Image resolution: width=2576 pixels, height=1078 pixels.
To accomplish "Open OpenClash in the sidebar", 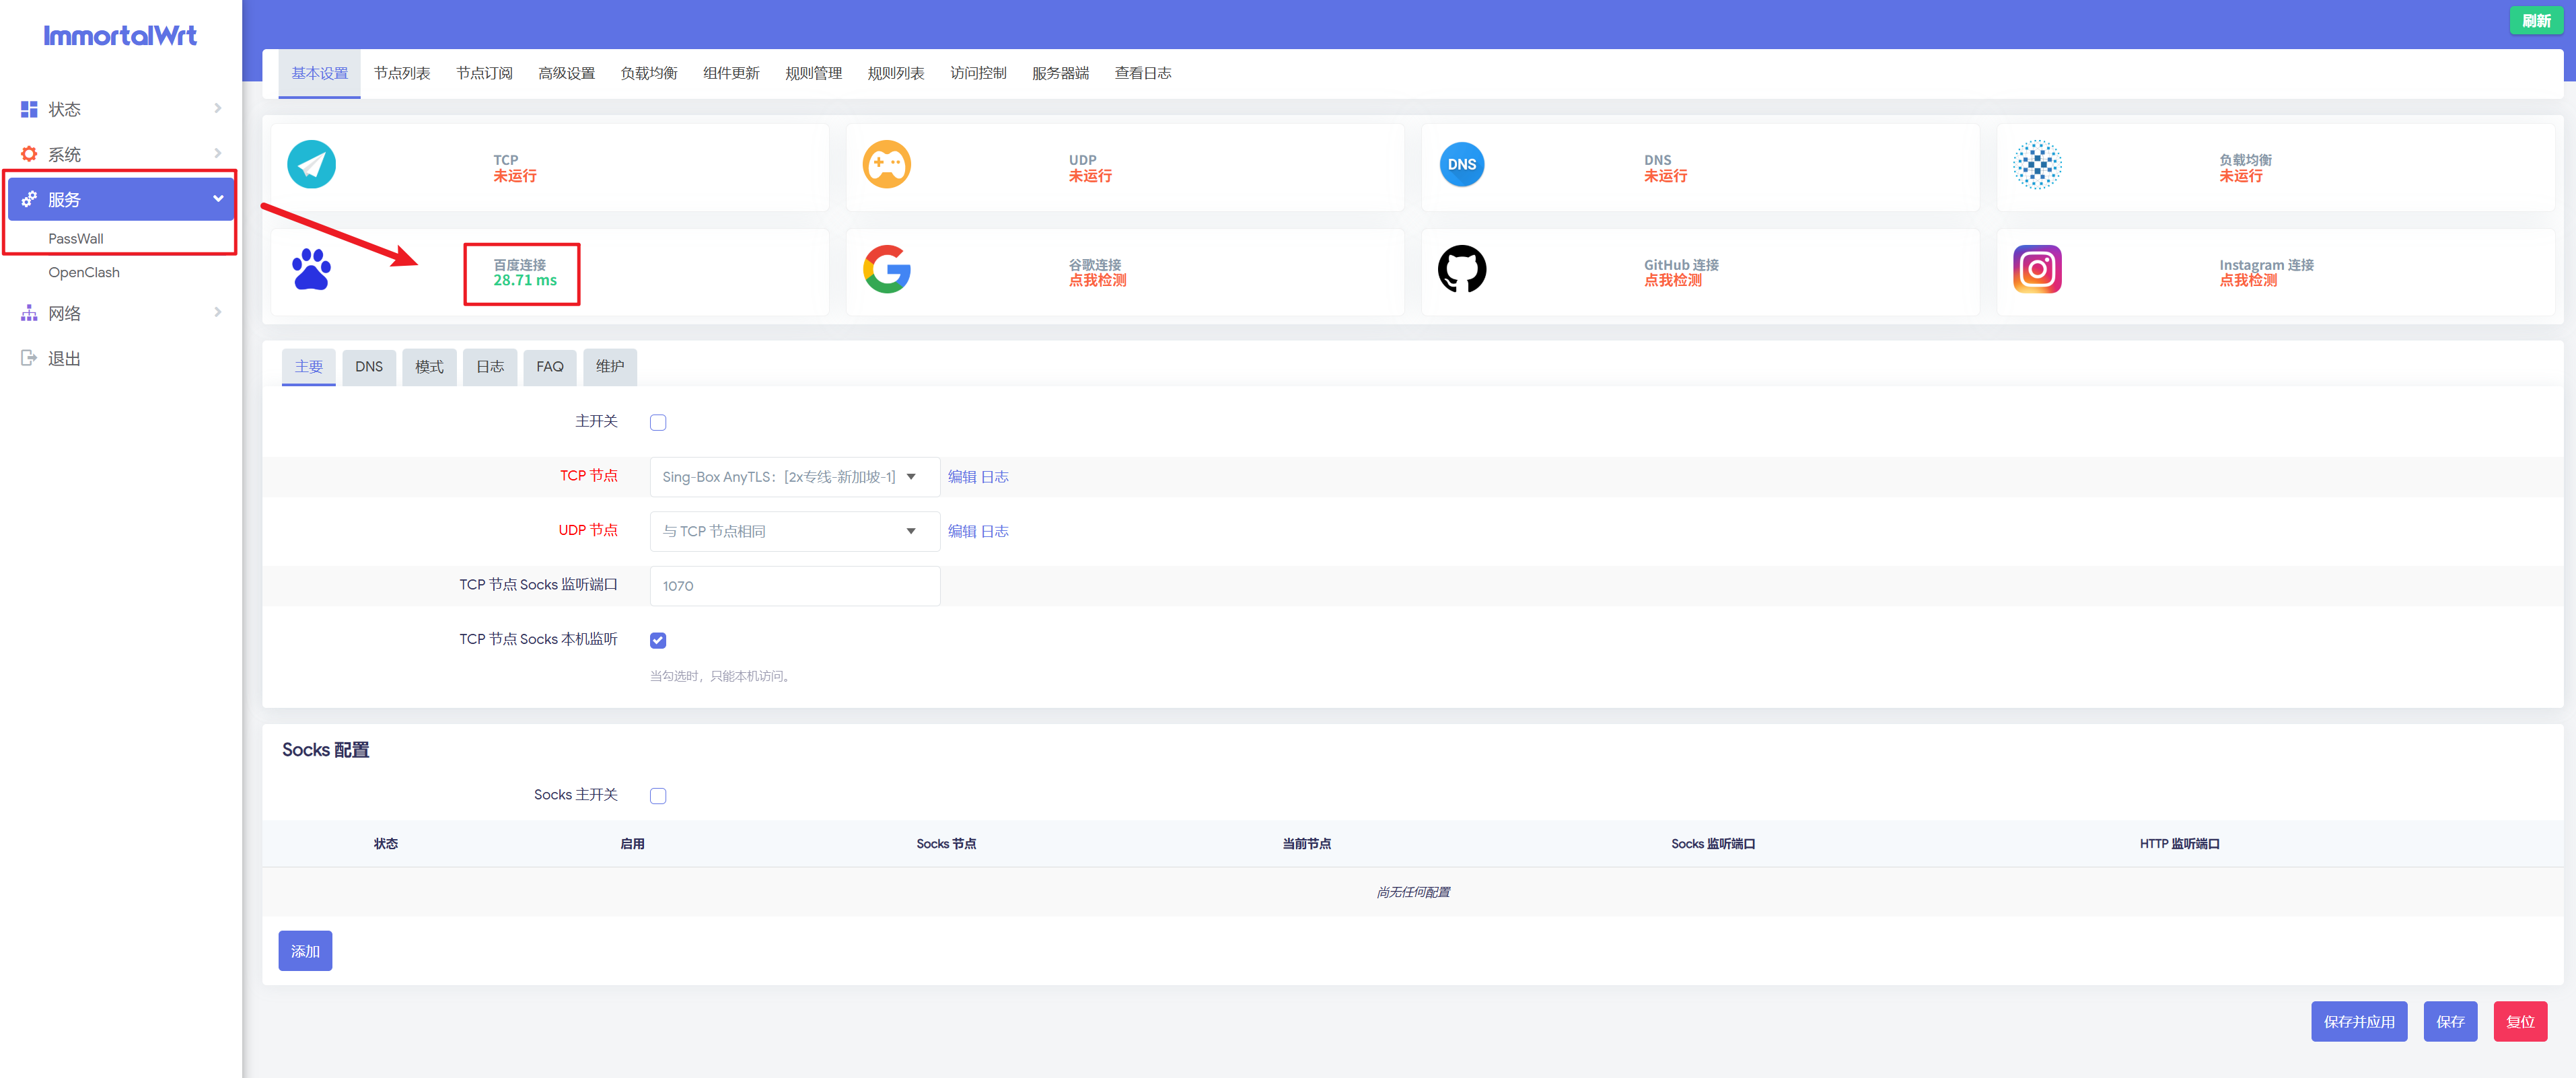I will coord(84,272).
